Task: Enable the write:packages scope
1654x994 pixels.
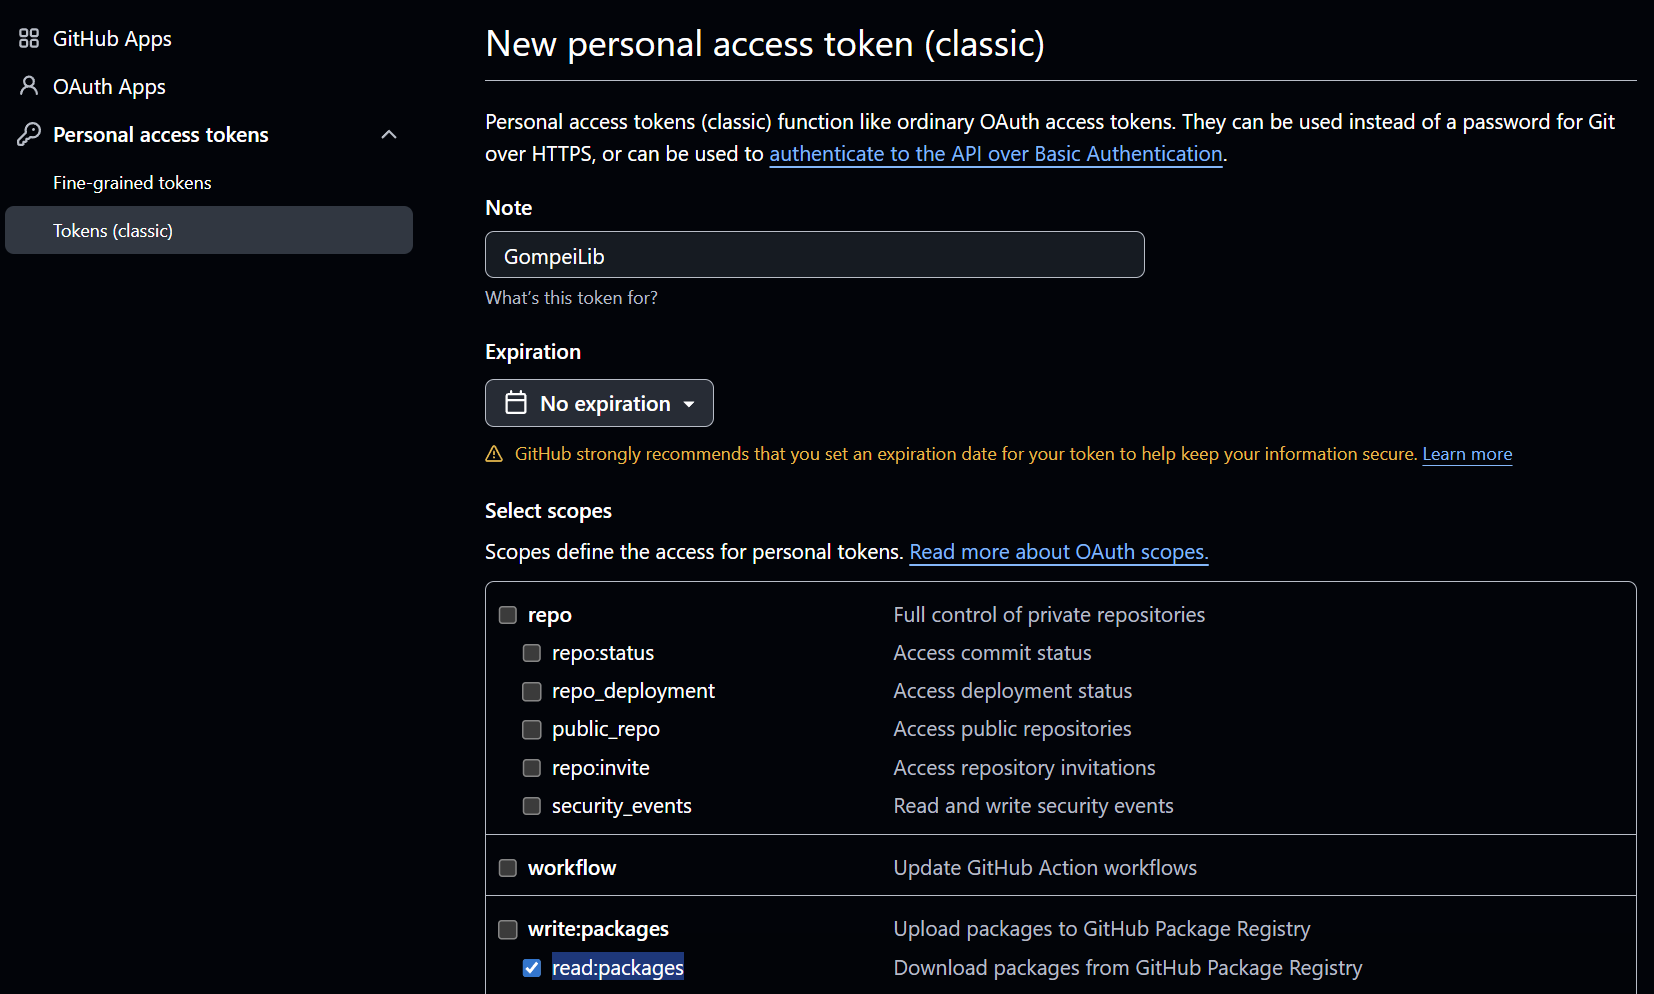Action: [507, 929]
